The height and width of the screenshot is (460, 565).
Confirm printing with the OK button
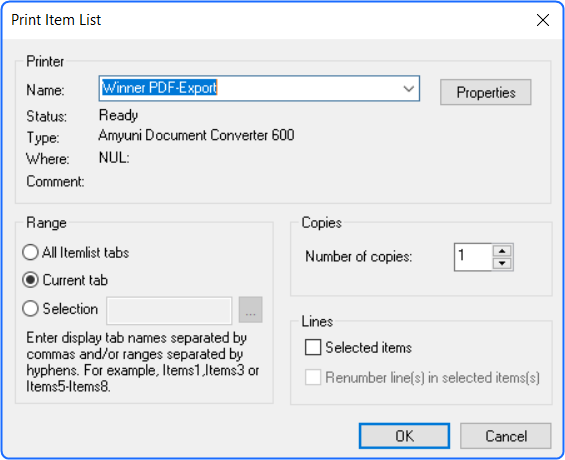404,436
